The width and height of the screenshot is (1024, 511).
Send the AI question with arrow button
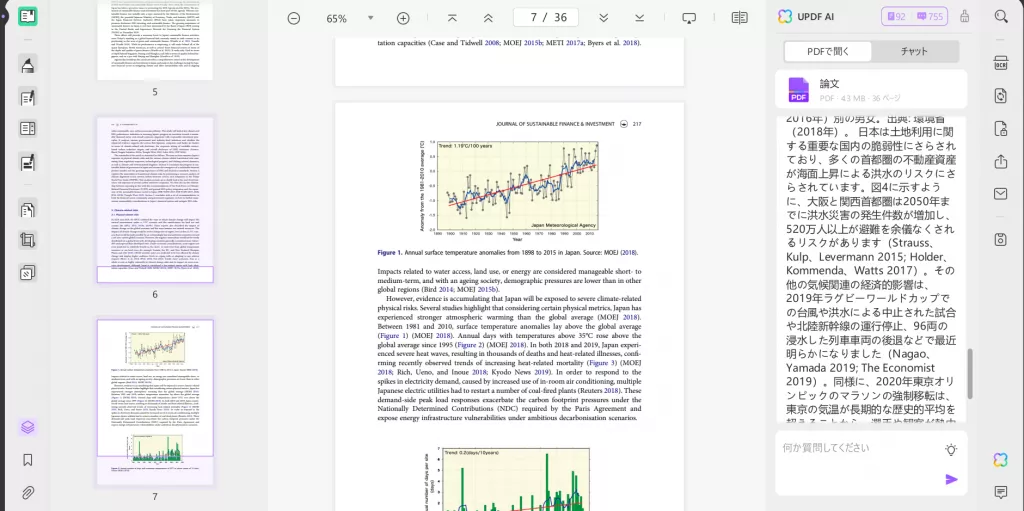pos(952,480)
